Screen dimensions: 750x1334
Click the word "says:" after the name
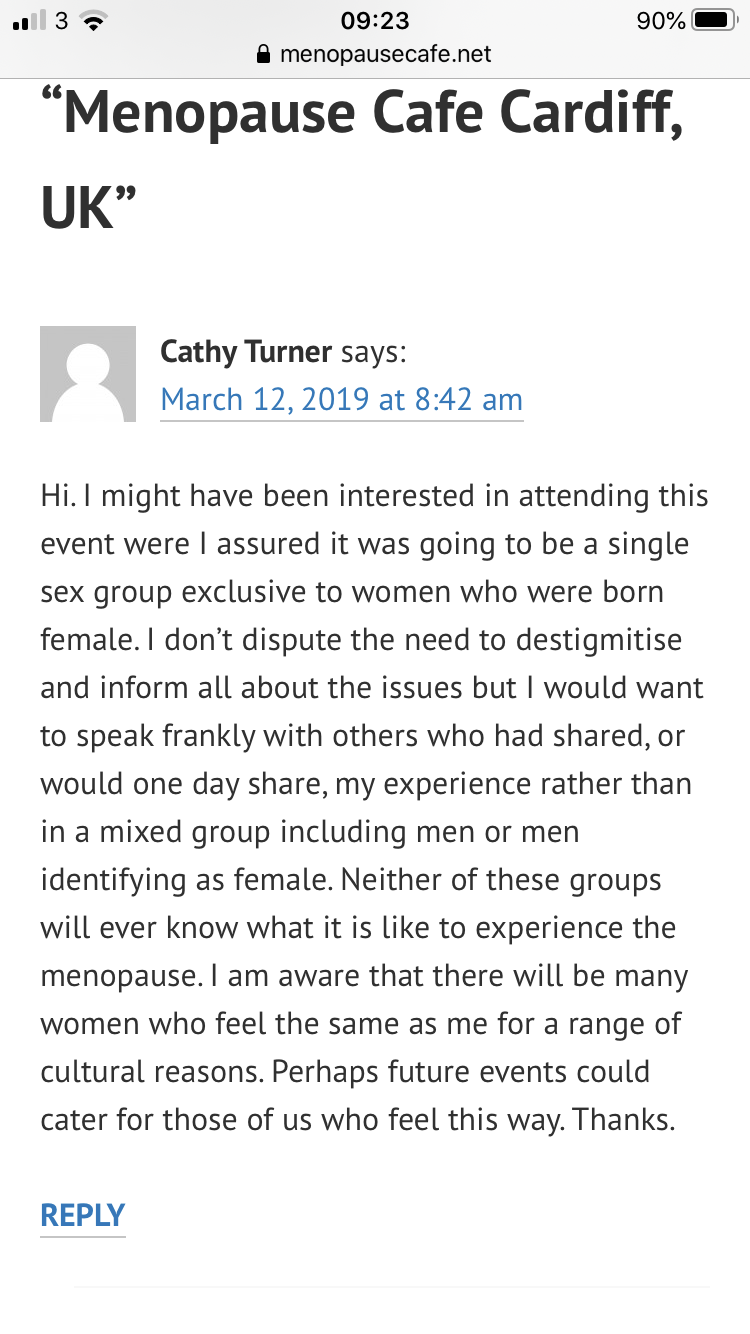[373, 352]
